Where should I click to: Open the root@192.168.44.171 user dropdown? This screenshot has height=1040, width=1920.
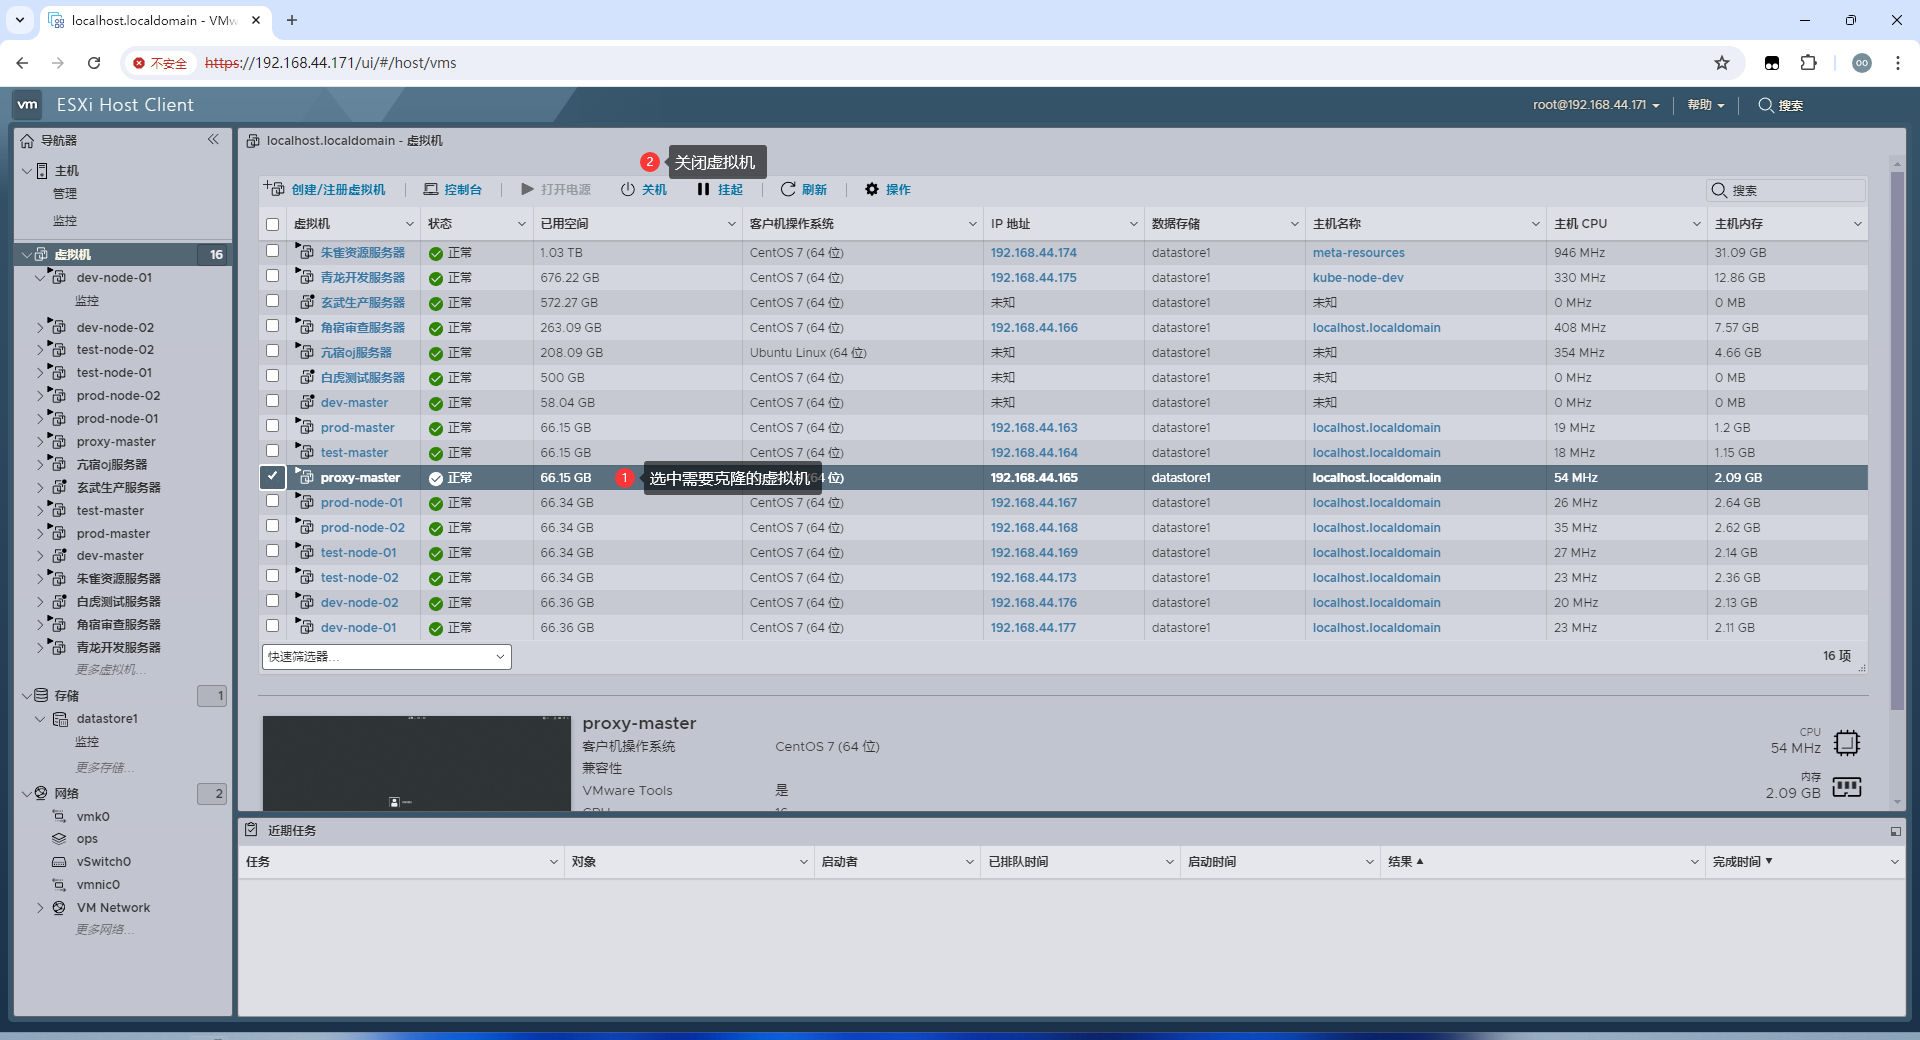(1596, 105)
